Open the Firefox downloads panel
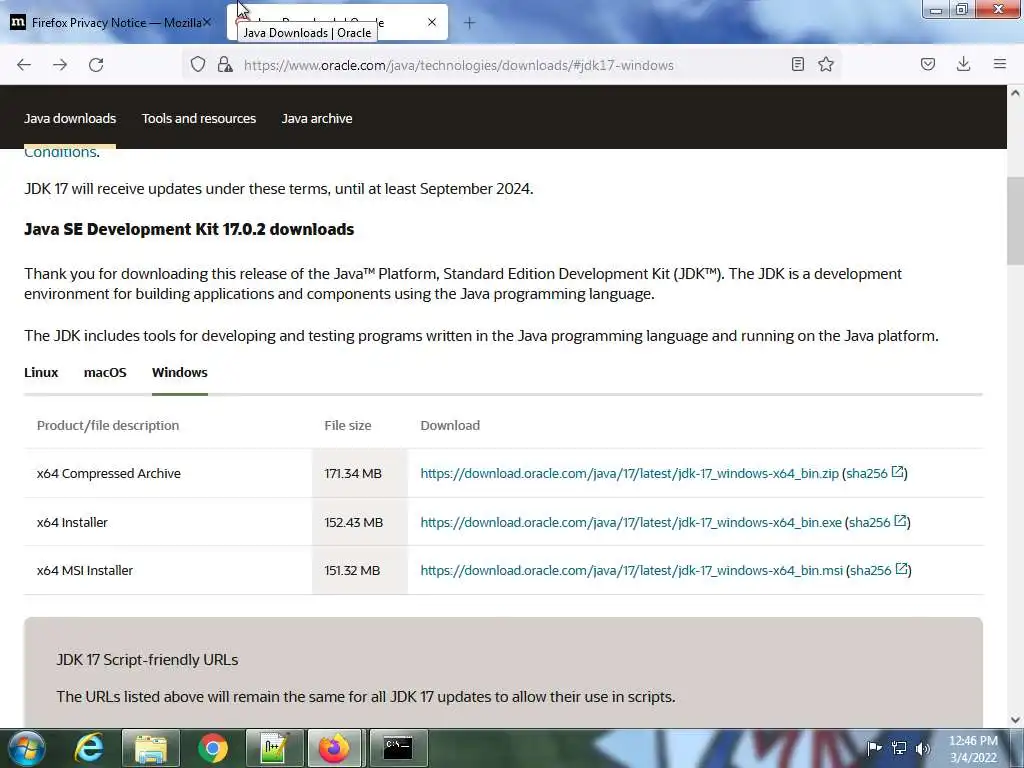1024x768 pixels. pyautogui.click(x=963, y=64)
